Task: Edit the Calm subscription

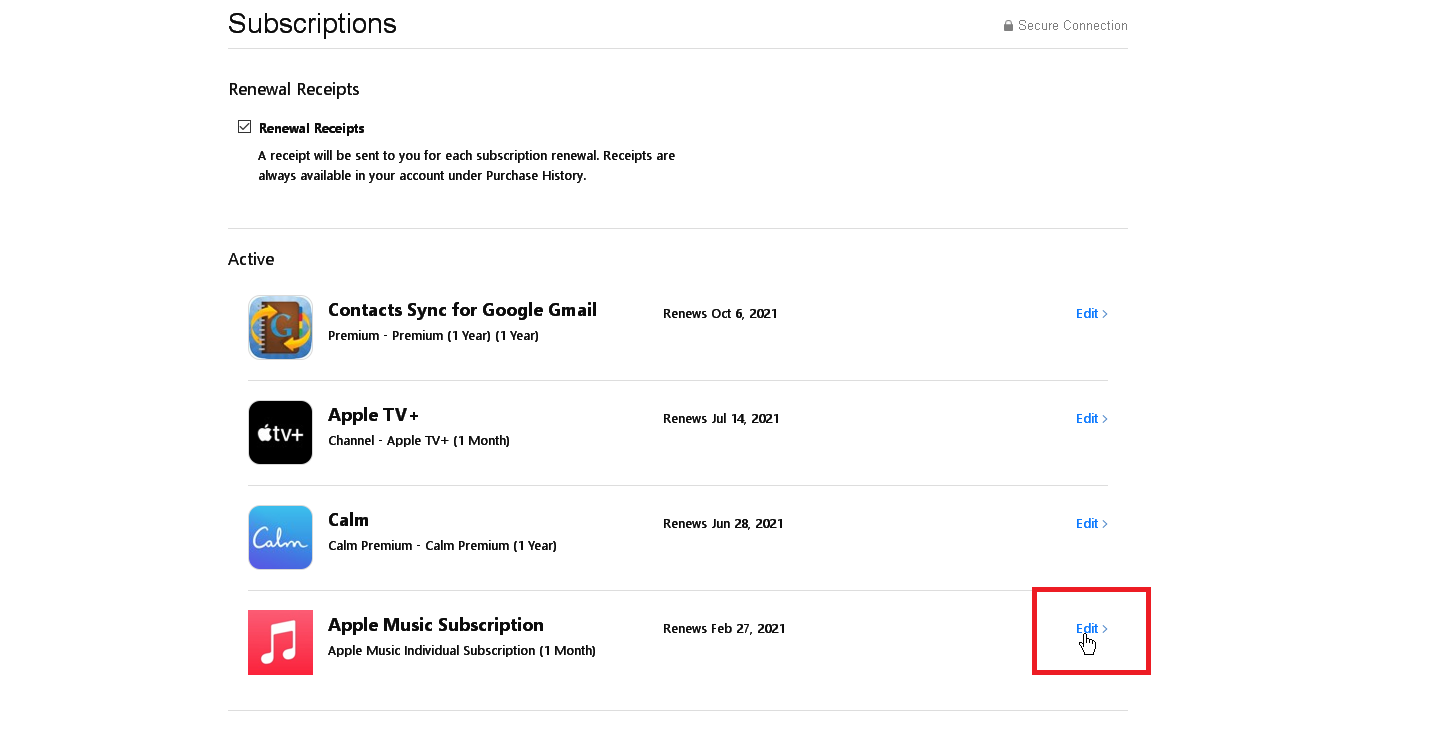Action: pos(1092,523)
